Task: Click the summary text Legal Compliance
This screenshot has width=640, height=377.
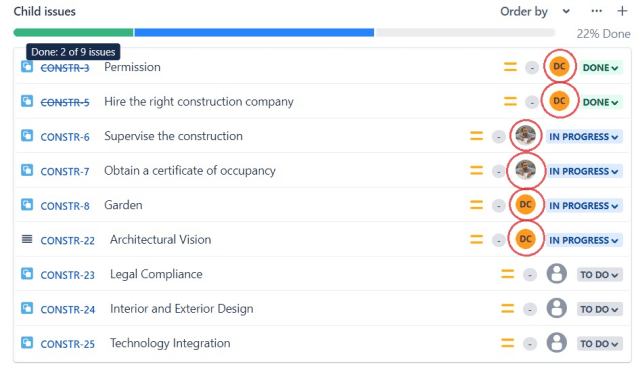Action: tap(156, 274)
